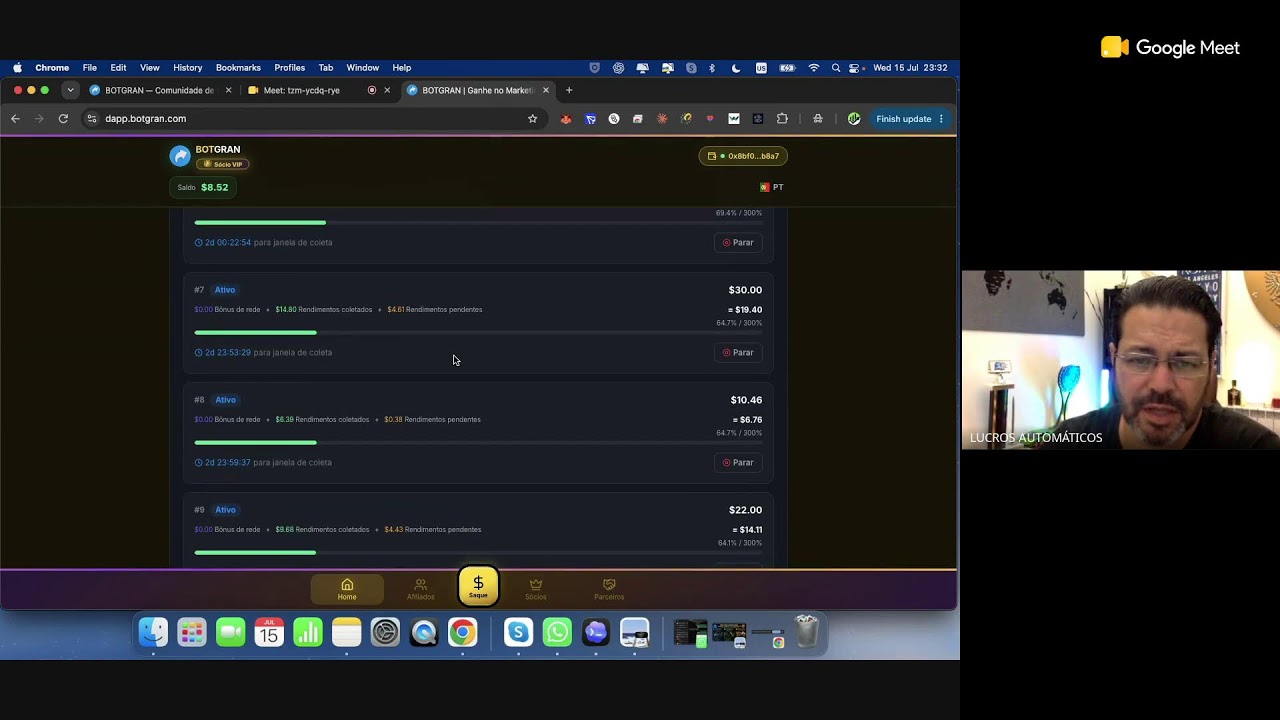
Task: Click the BOTGRAN logo icon
Action: coord(180,156)
